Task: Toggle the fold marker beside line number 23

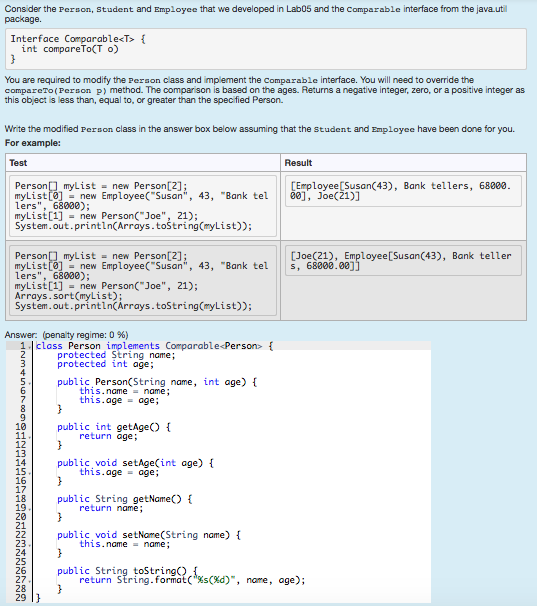Action: [30, 545]
